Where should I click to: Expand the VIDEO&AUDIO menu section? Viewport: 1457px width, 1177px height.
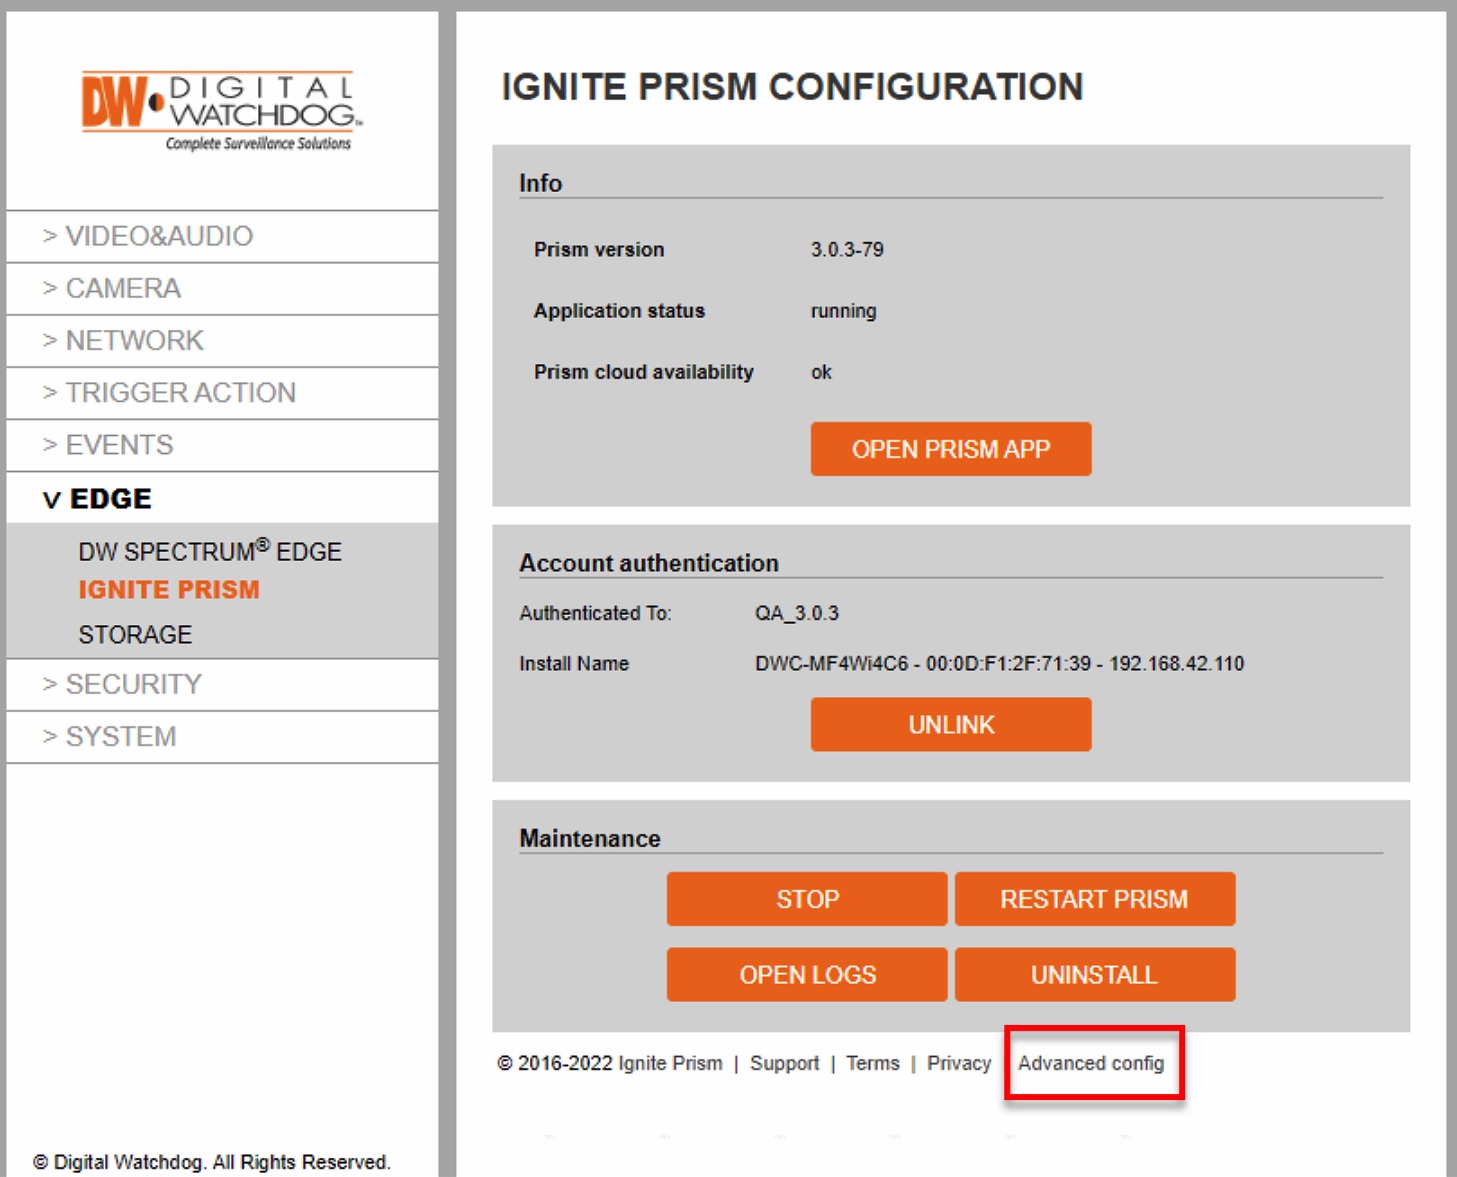coord(222,236)
